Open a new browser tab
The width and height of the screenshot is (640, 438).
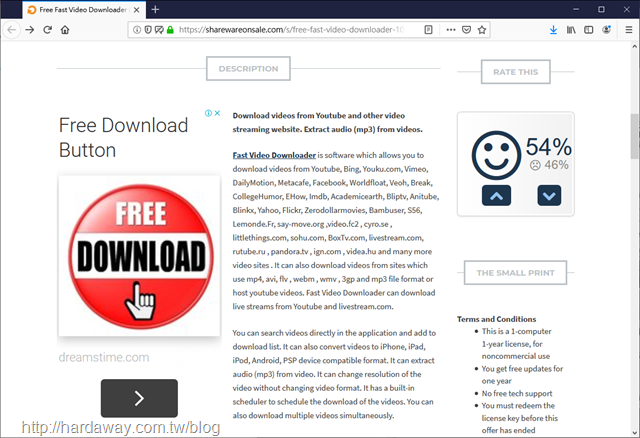[x=156, y=9]
